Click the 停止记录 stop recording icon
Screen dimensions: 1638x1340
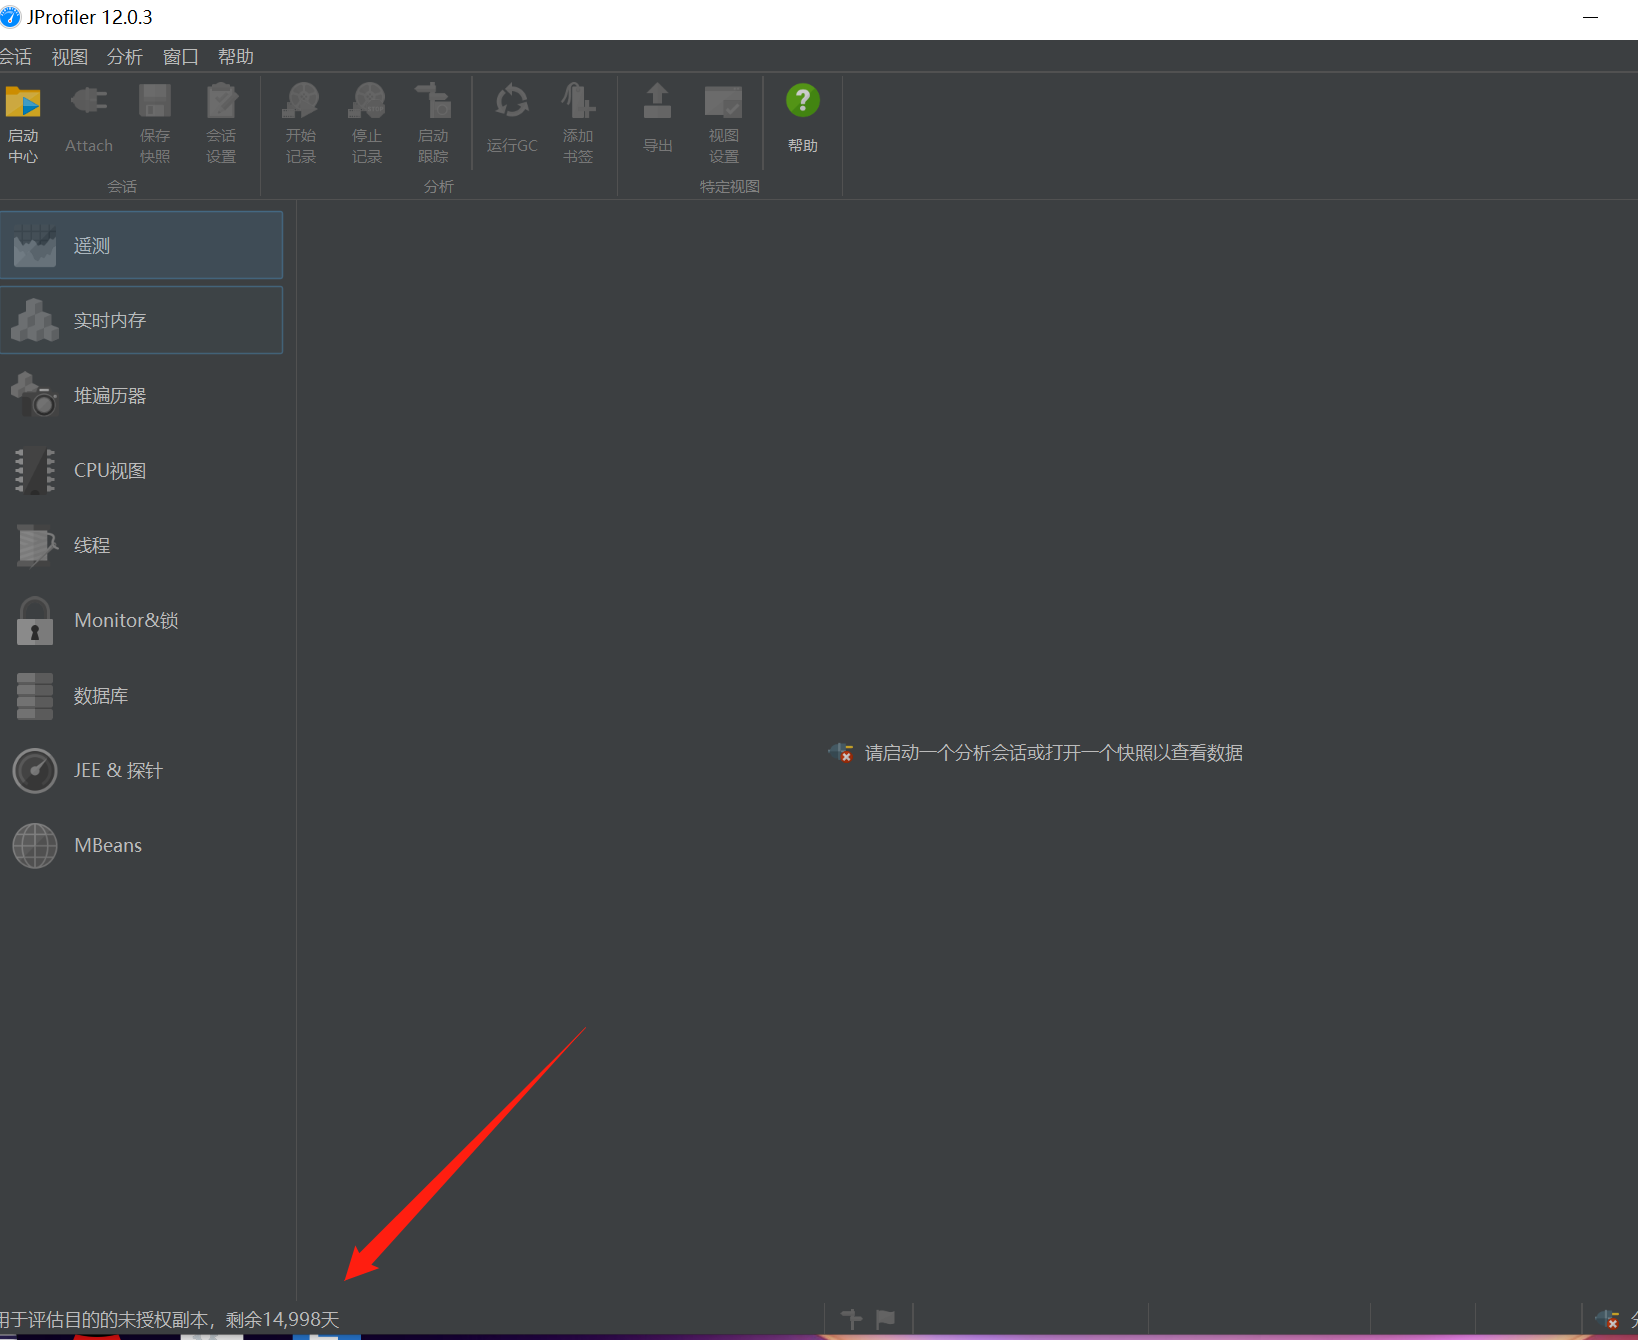(367, 102)
